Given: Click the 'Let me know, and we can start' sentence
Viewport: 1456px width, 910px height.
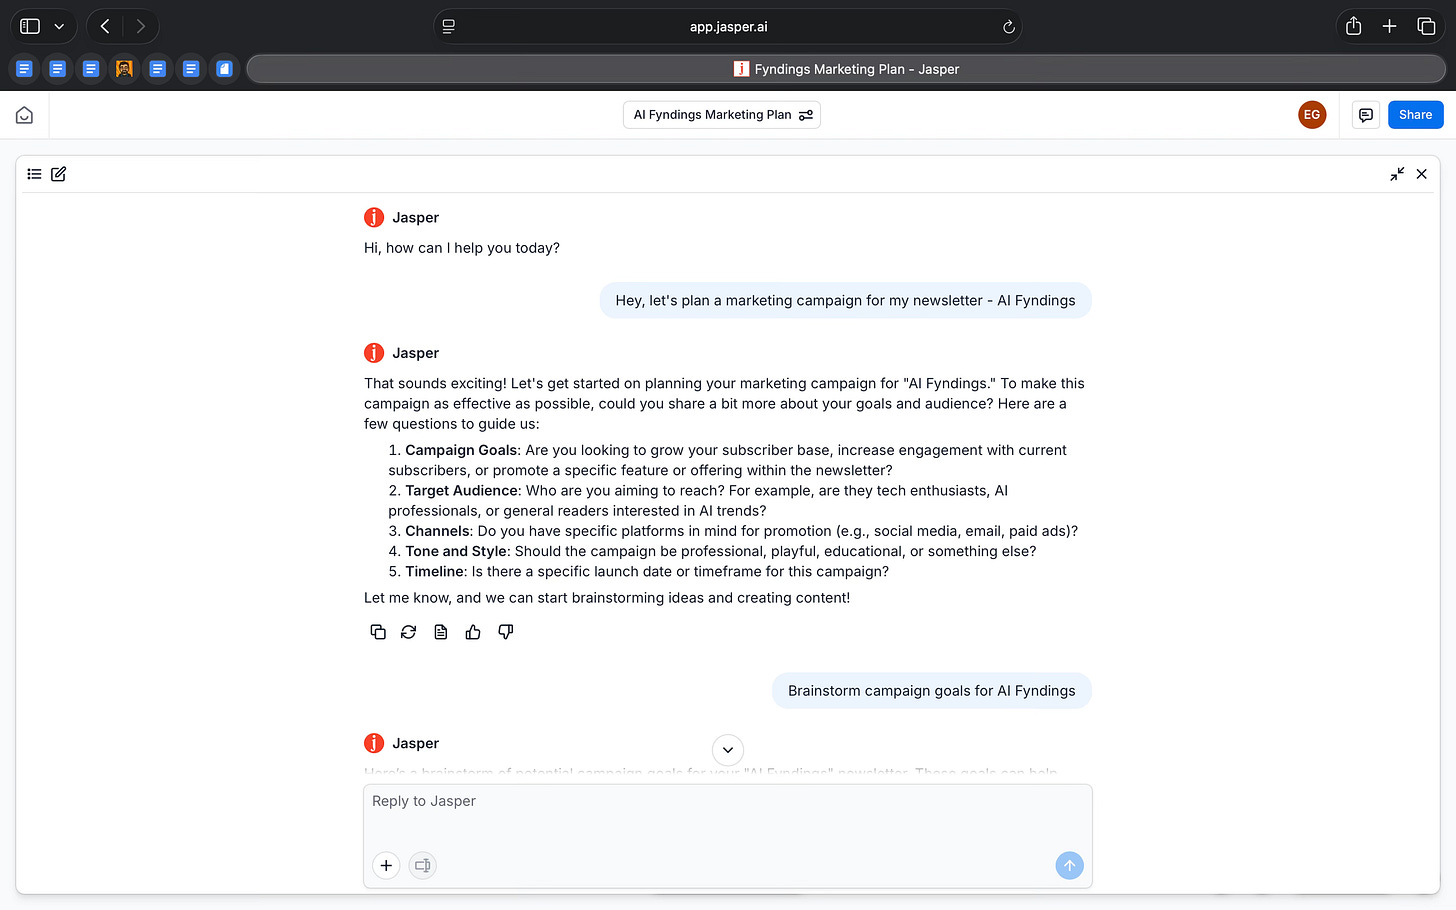Looking at the screenshot, I should pyautogui.click(x=607, y=598).
